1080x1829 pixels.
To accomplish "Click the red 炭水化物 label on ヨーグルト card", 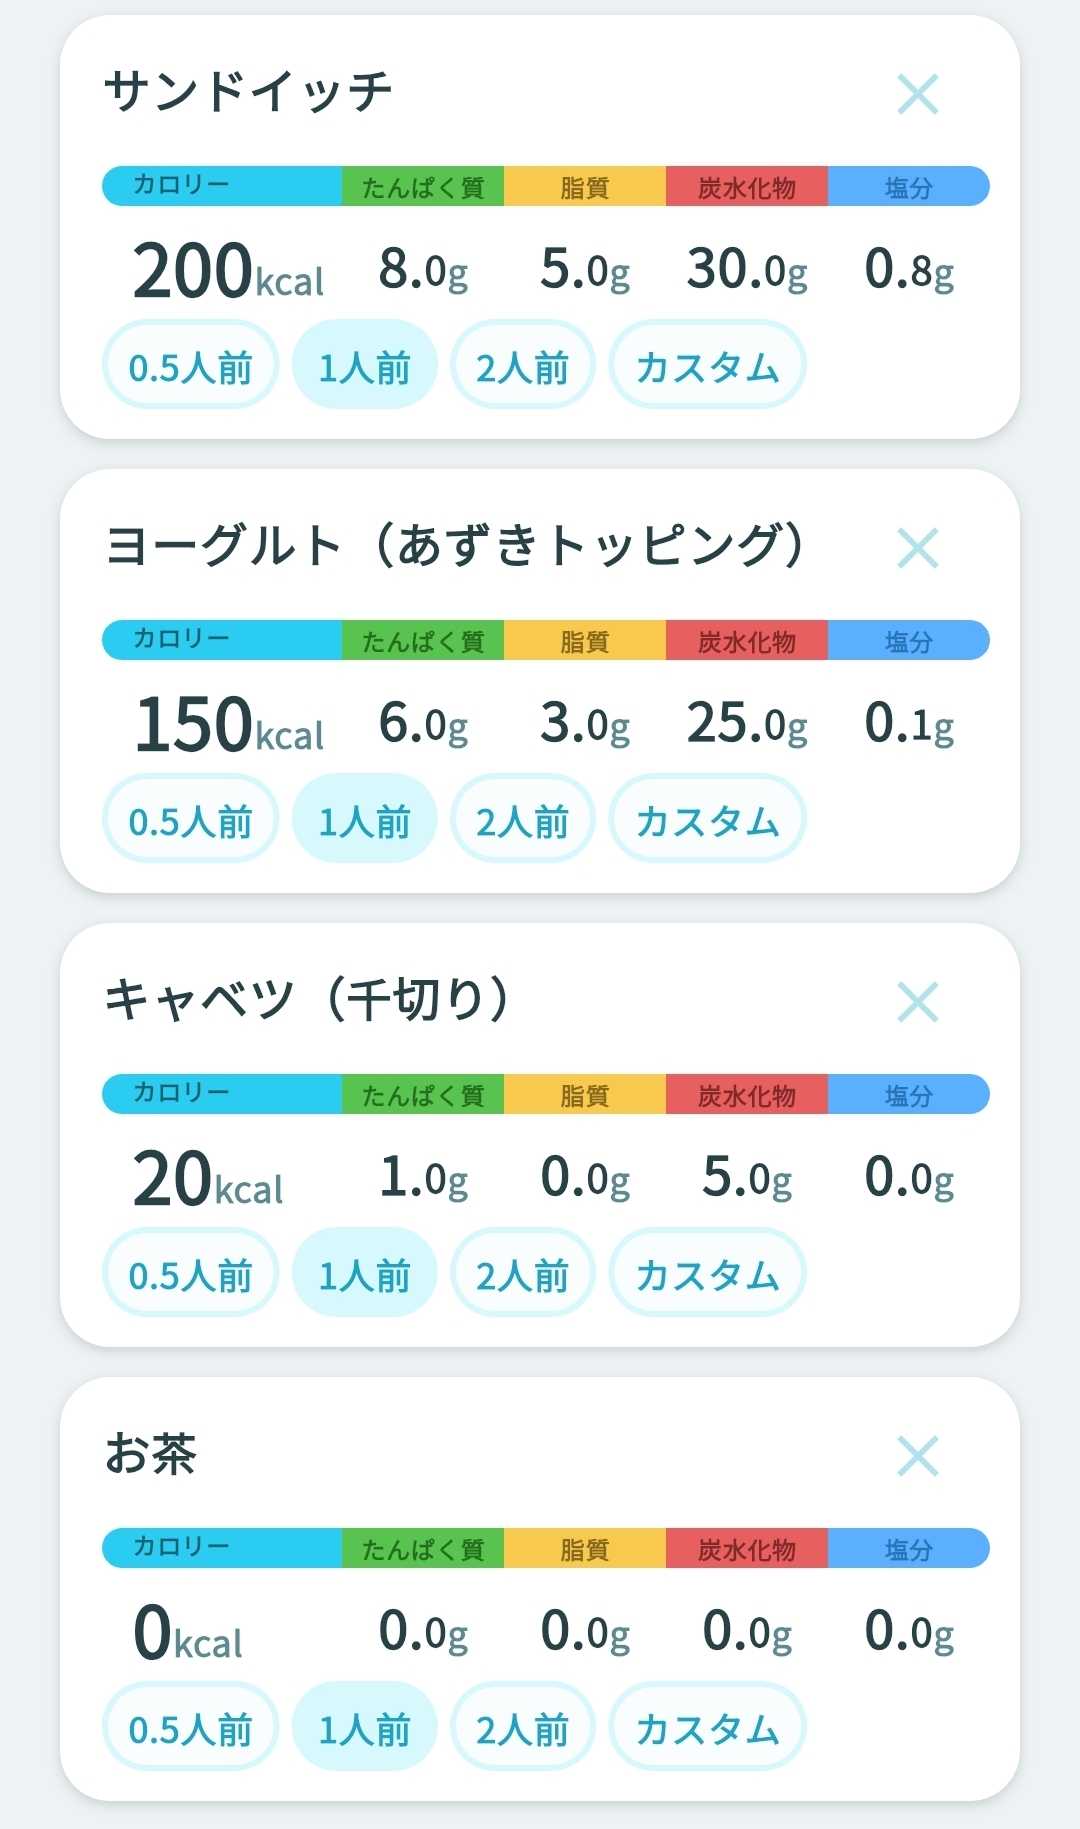I will pos(747,640).
